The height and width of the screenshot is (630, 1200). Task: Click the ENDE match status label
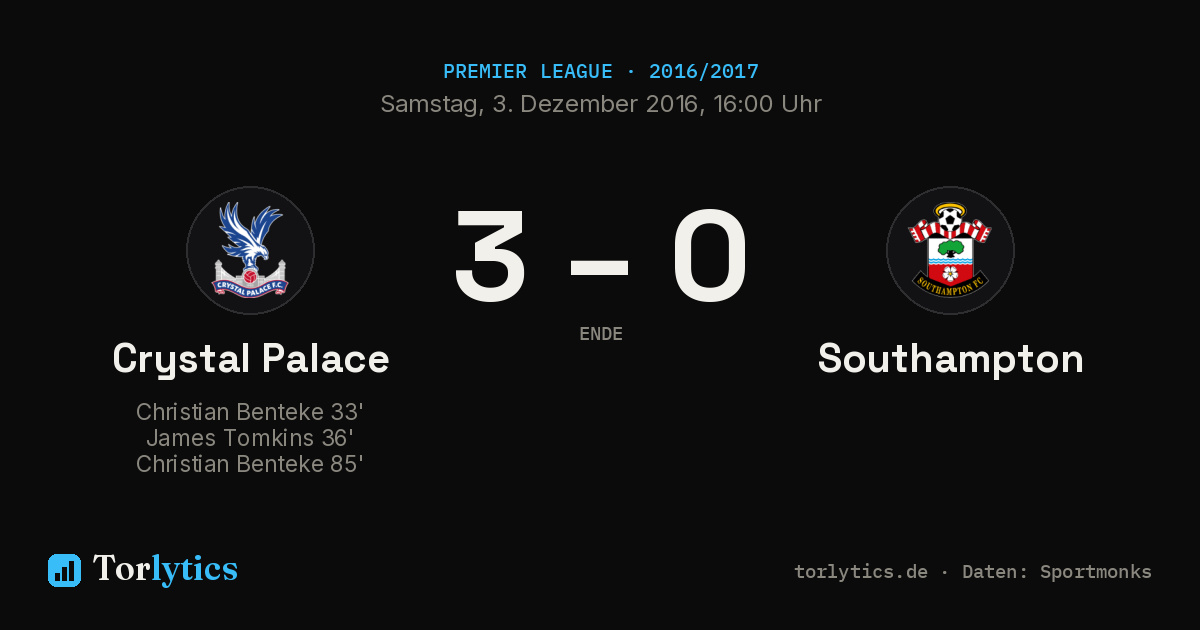(x=601, y=334)
